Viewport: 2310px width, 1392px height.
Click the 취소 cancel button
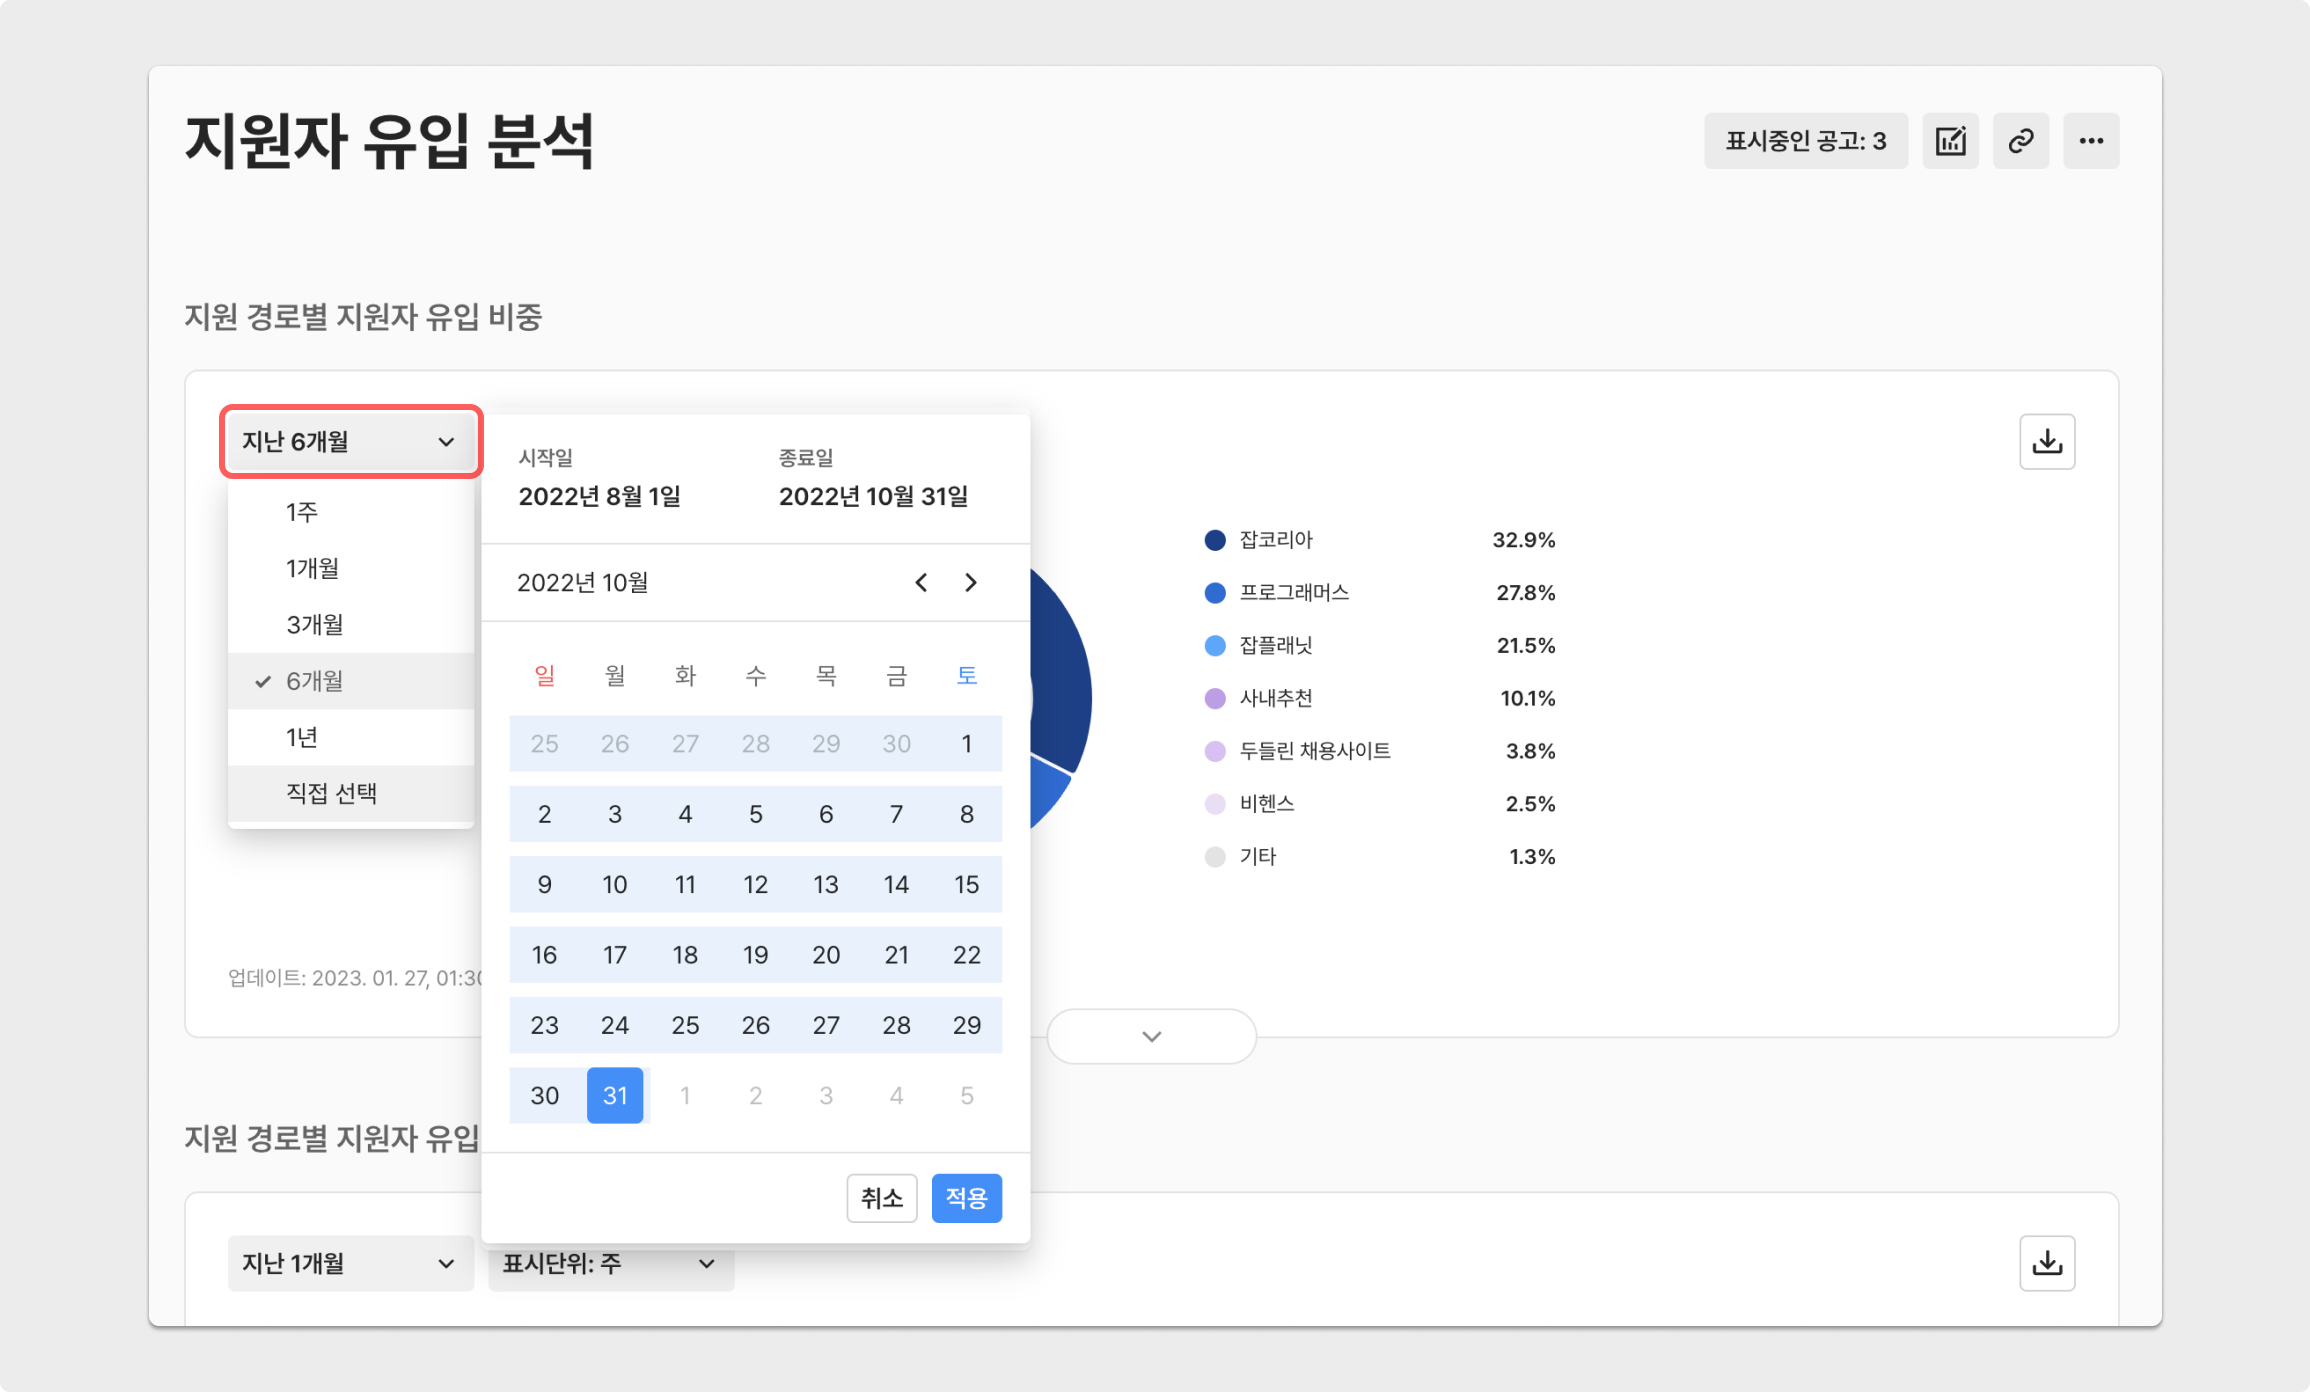[881, 1198]
